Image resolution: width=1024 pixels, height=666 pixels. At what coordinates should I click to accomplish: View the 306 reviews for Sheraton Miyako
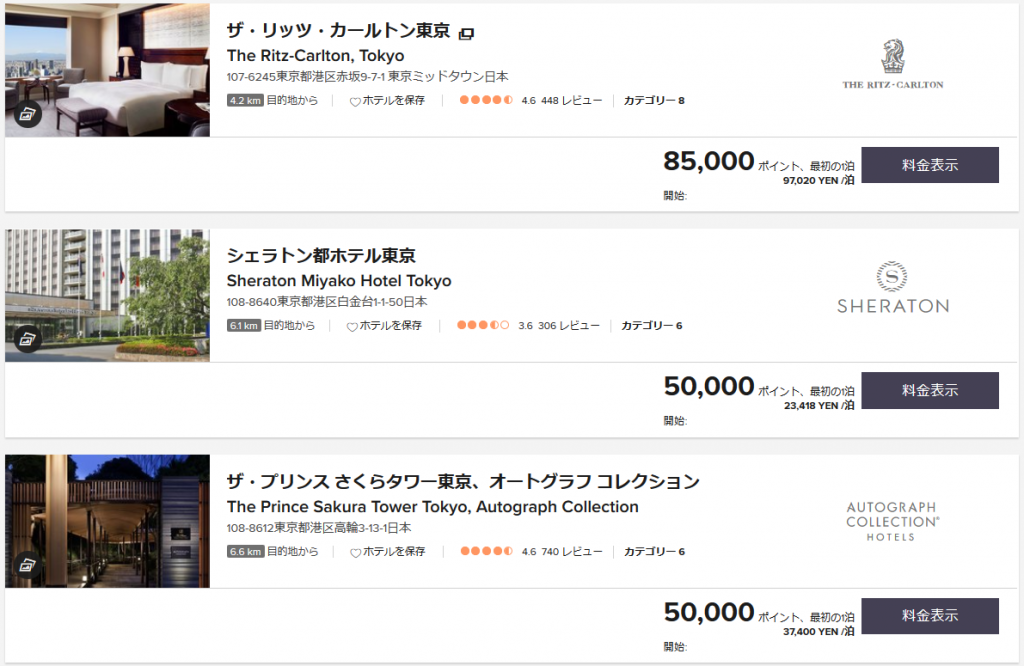569,326
